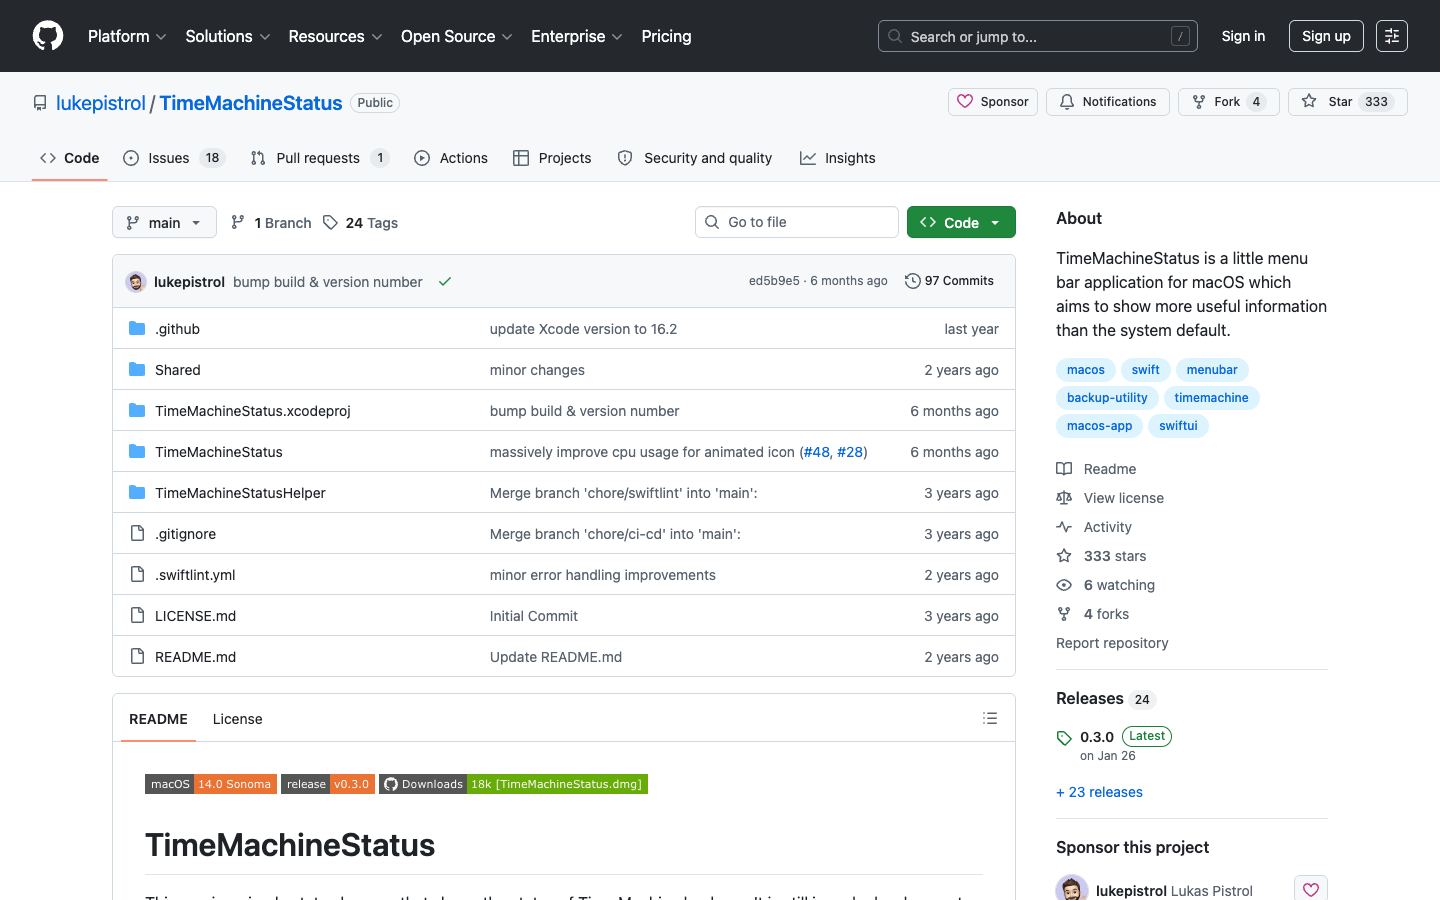The width and height of the screenshot is (1440, 900).
Task: Open the command palette icon button
Action: point(1391,36)
